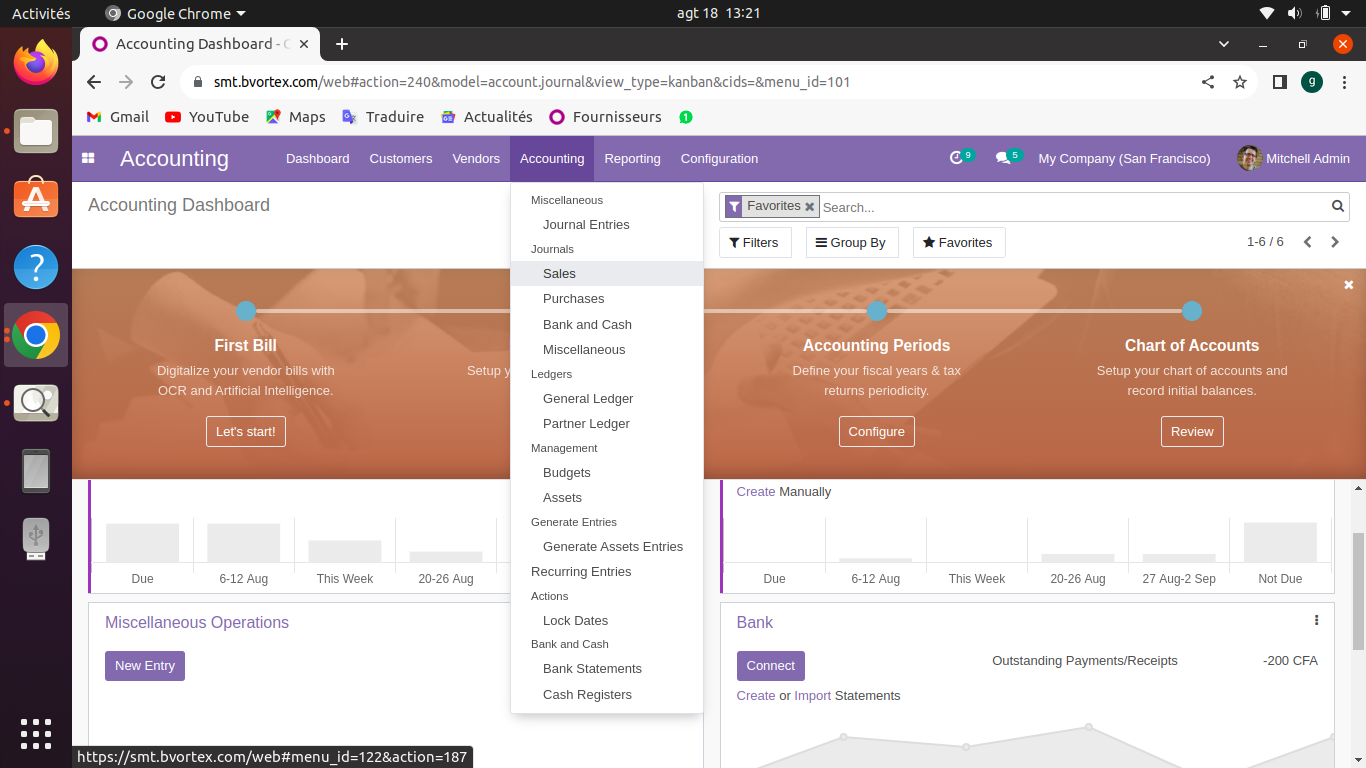Open the Favorites dropdown button
This screenshot has width=1366, height=768.
point(958,242)
